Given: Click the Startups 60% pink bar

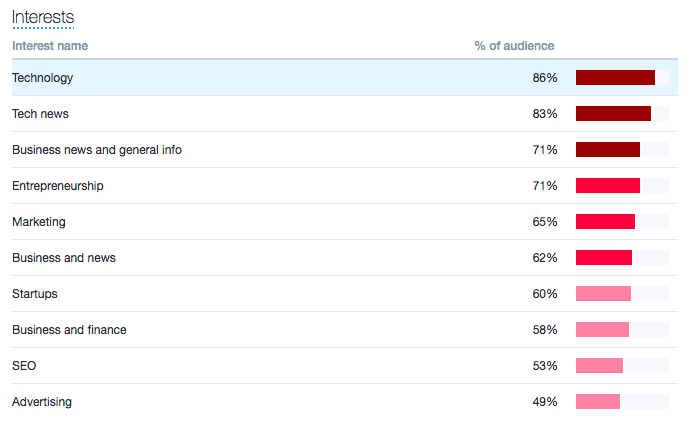Looking at the screenshot, I should click(603, 293).
